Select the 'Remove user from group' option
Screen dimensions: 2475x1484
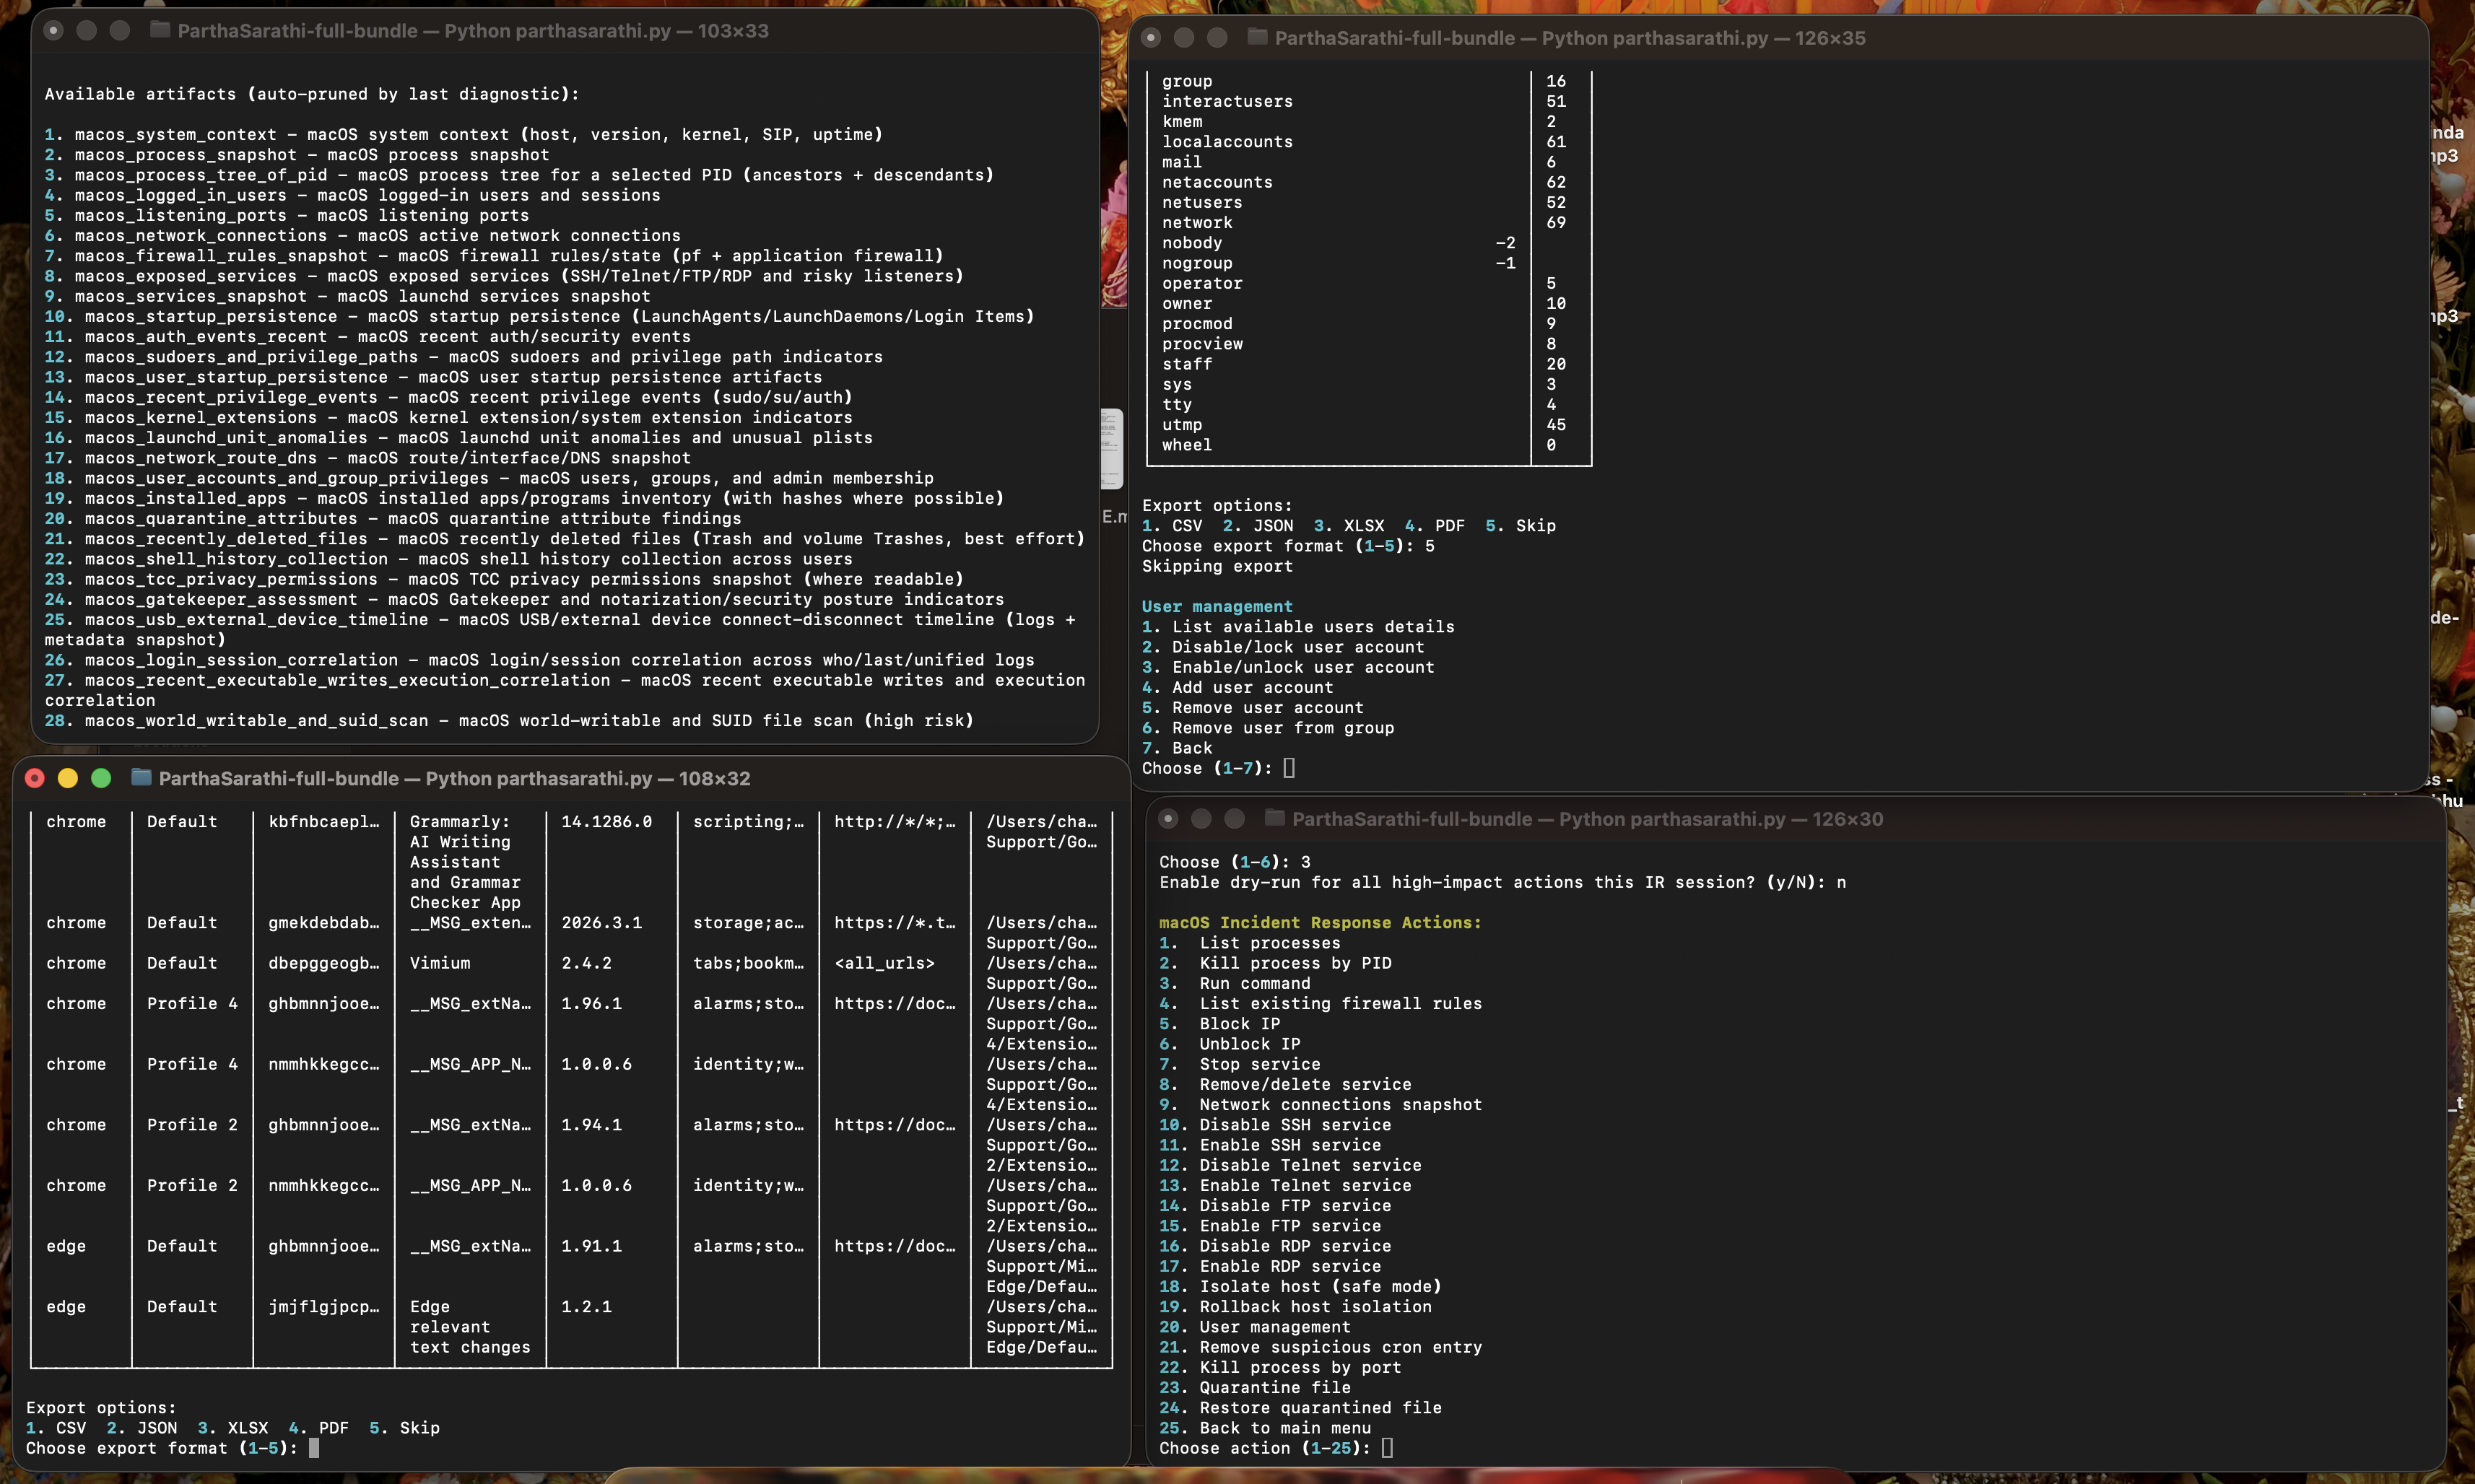coord(1268,728)
